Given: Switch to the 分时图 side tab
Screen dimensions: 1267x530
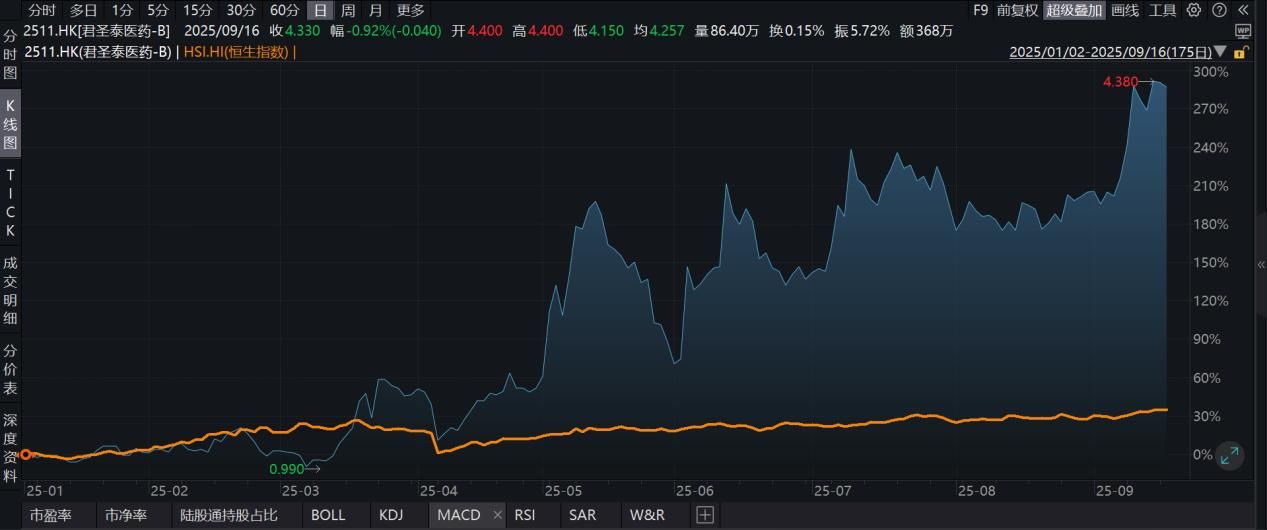Looking at the screenshot, I should point(11,54).
